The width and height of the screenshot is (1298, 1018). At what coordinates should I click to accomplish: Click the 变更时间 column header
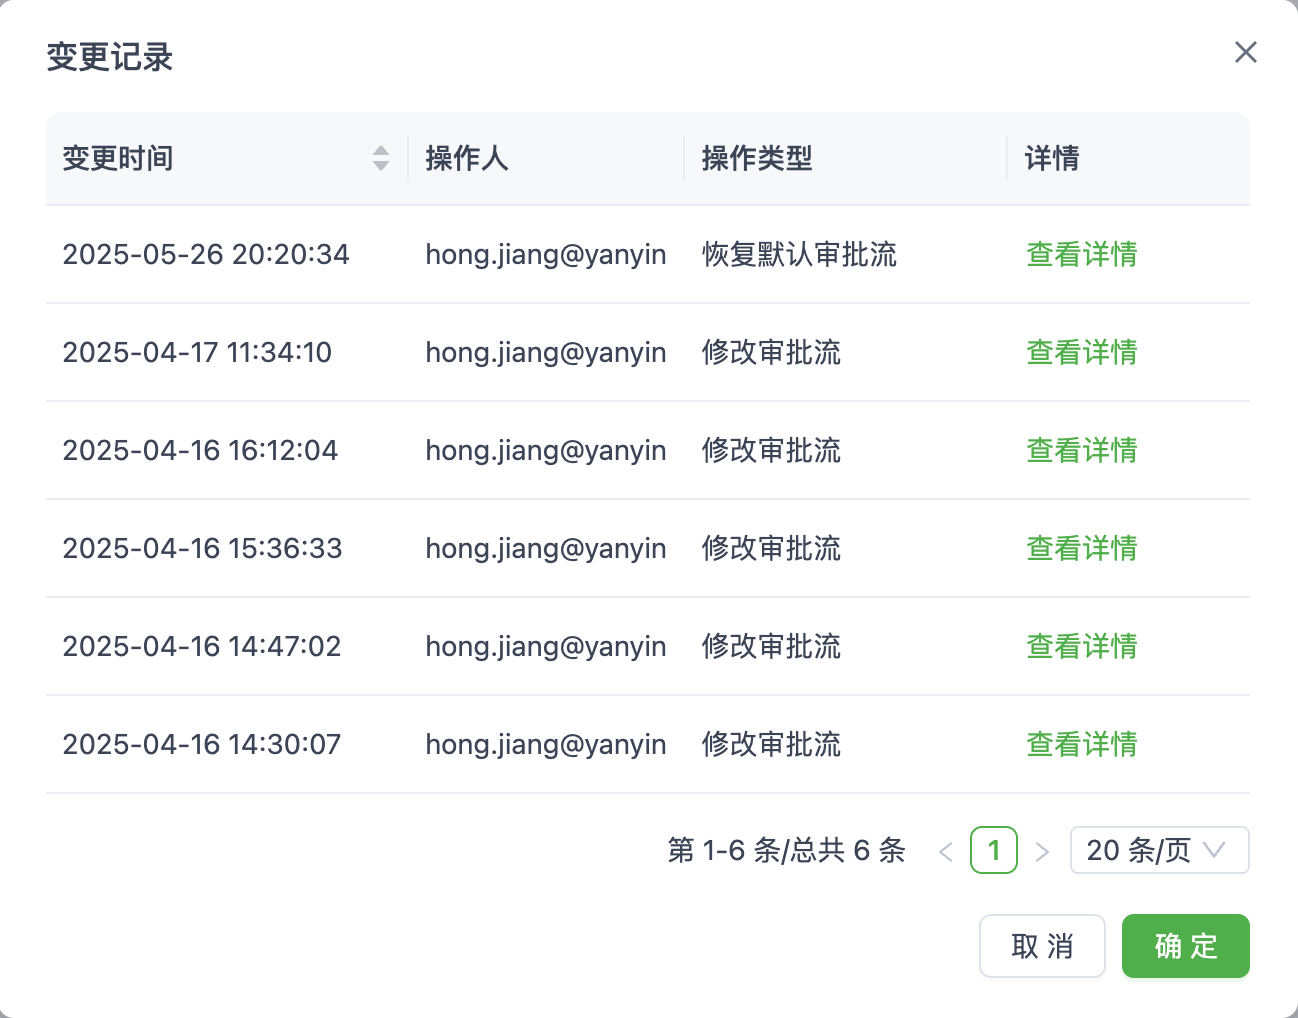click(x=118, y=158)
